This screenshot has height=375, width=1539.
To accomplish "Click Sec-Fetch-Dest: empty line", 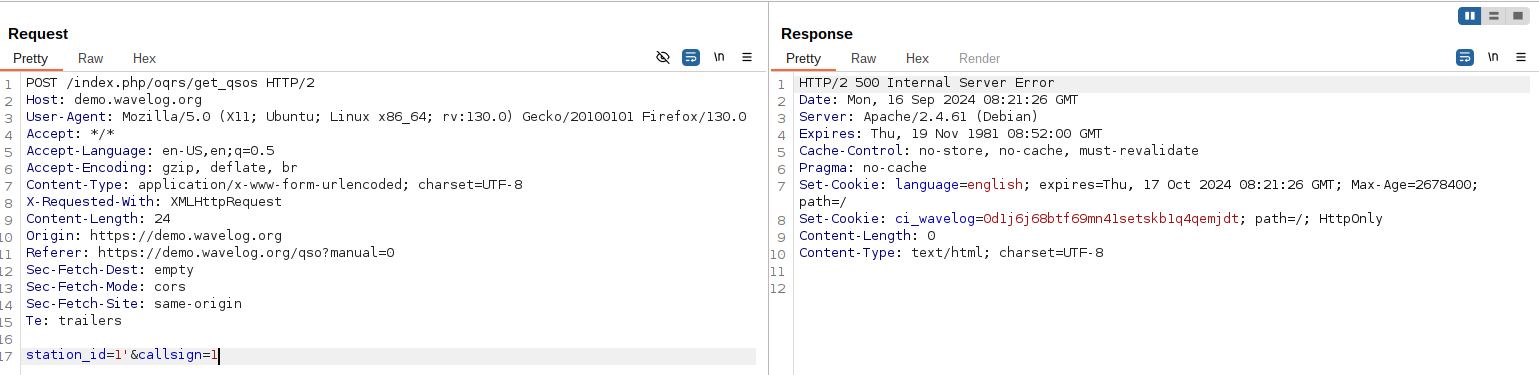I will pyautogui.click(x=110, y=270).
